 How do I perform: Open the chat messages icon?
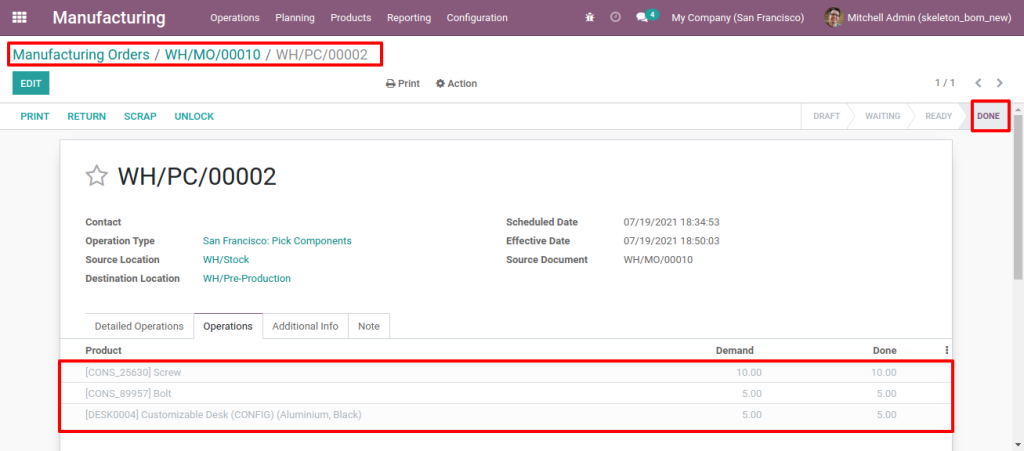[x=643, y=17]
